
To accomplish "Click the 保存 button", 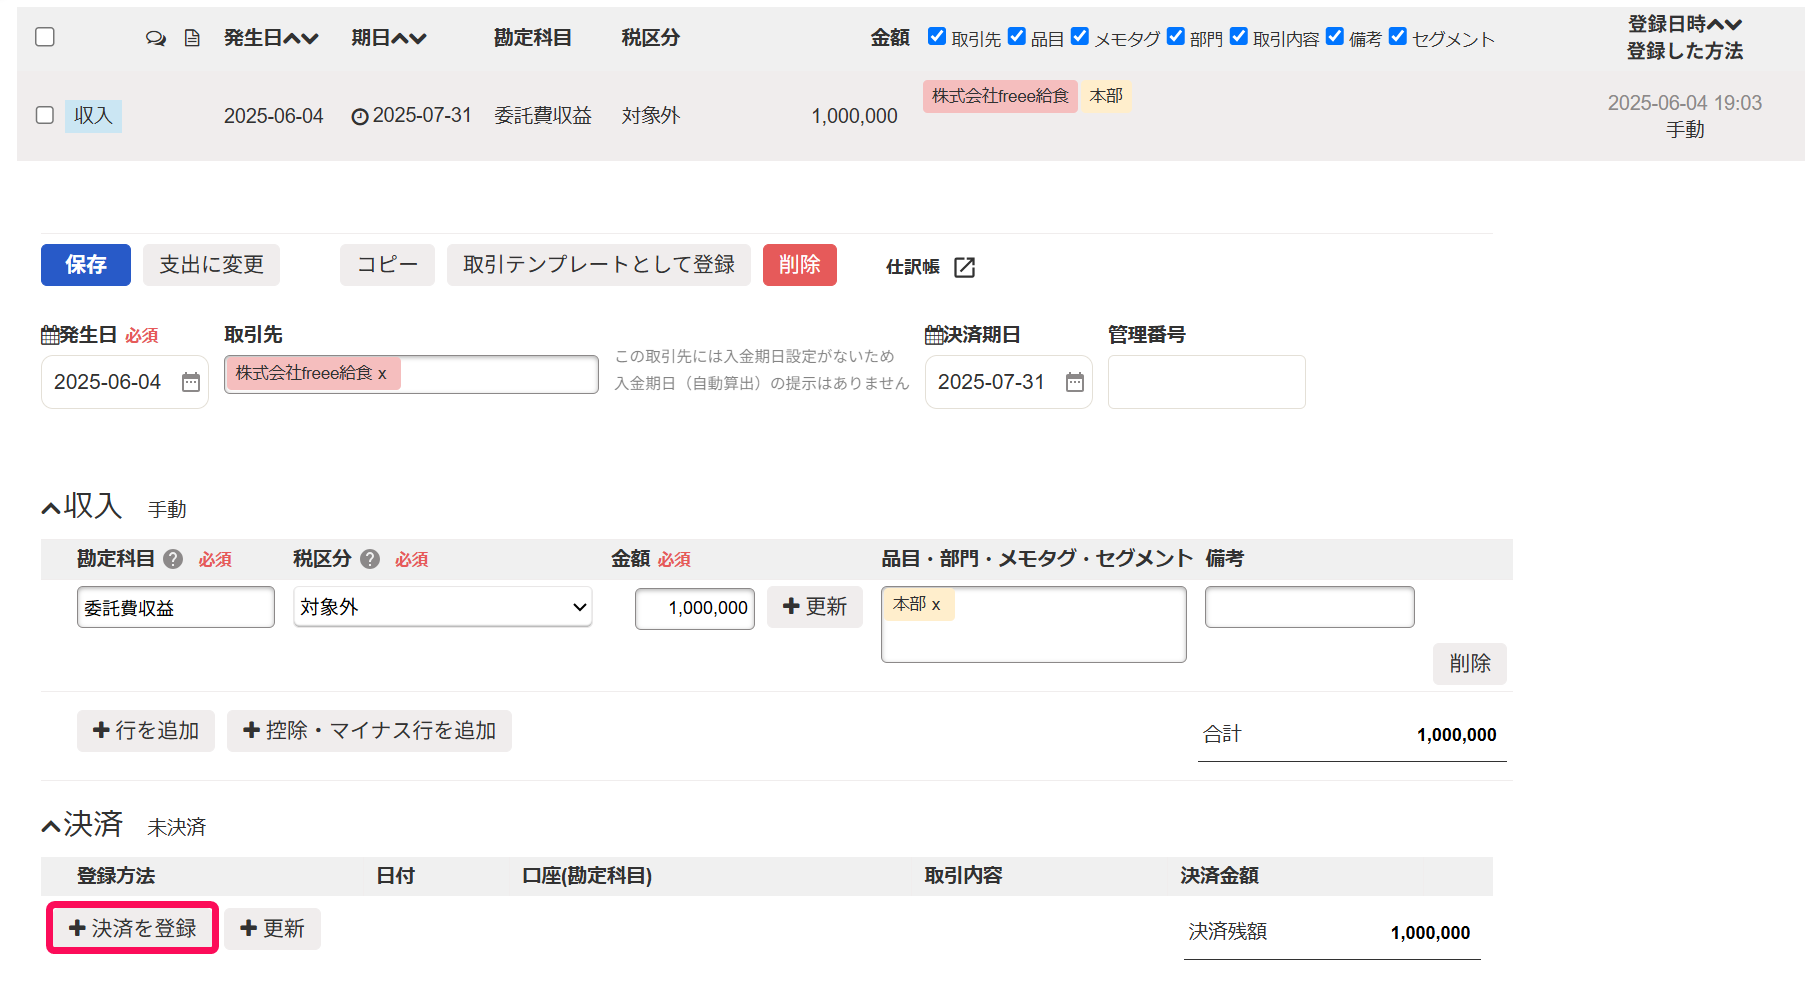I will (x=86, y=265).
